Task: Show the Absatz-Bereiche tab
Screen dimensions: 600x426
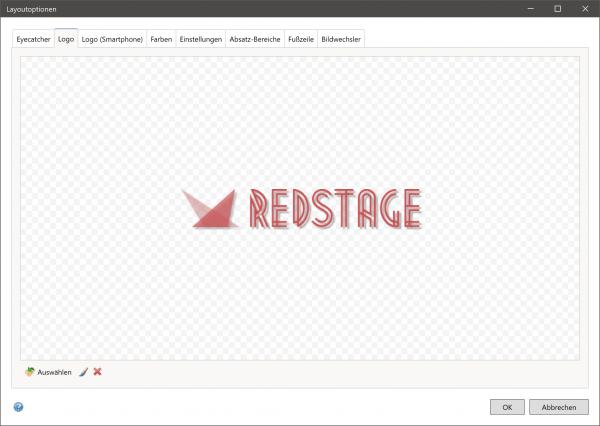Action: [254, 40]
